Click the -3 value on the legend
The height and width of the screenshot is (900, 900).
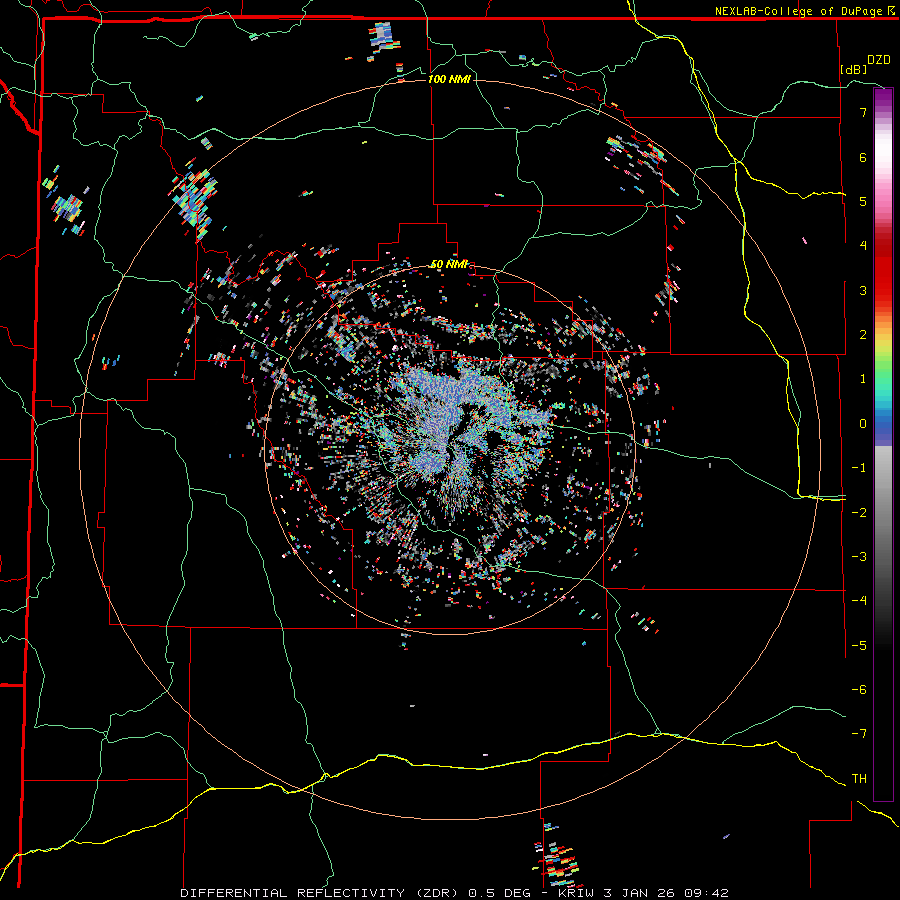coord(859,556)
